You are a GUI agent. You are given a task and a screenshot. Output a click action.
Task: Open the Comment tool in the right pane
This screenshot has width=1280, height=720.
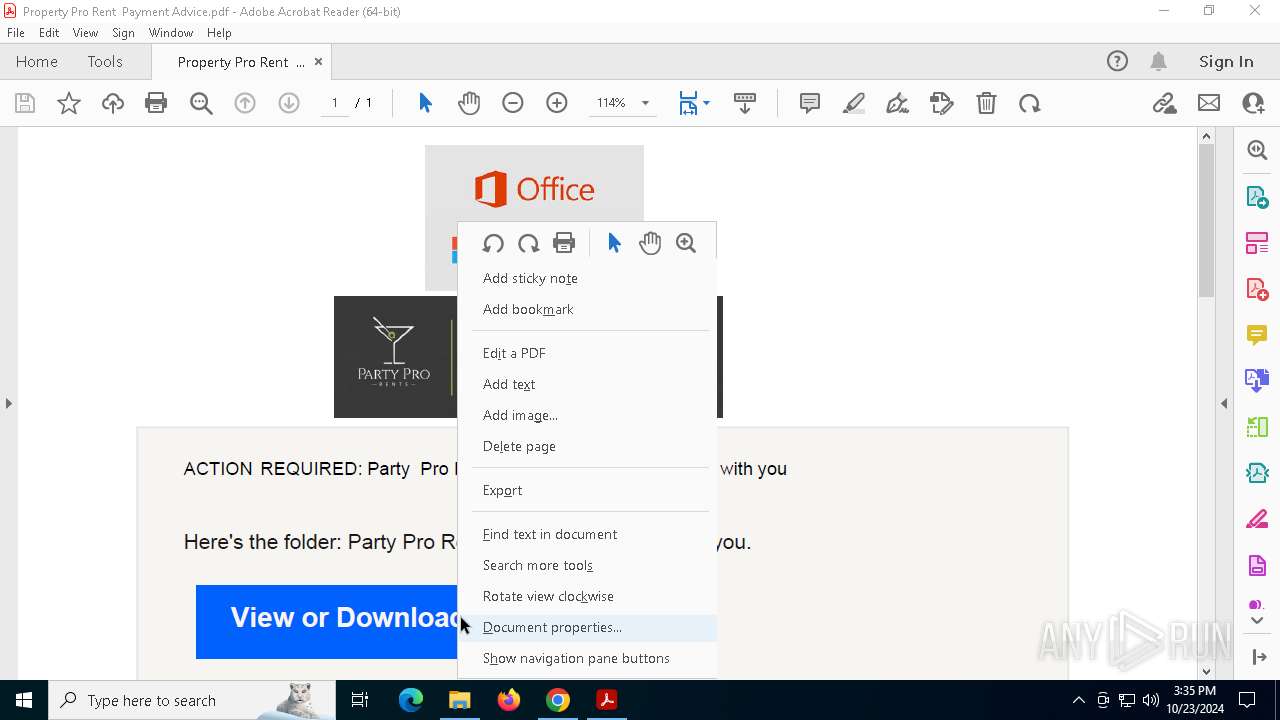pos(1257,335)
